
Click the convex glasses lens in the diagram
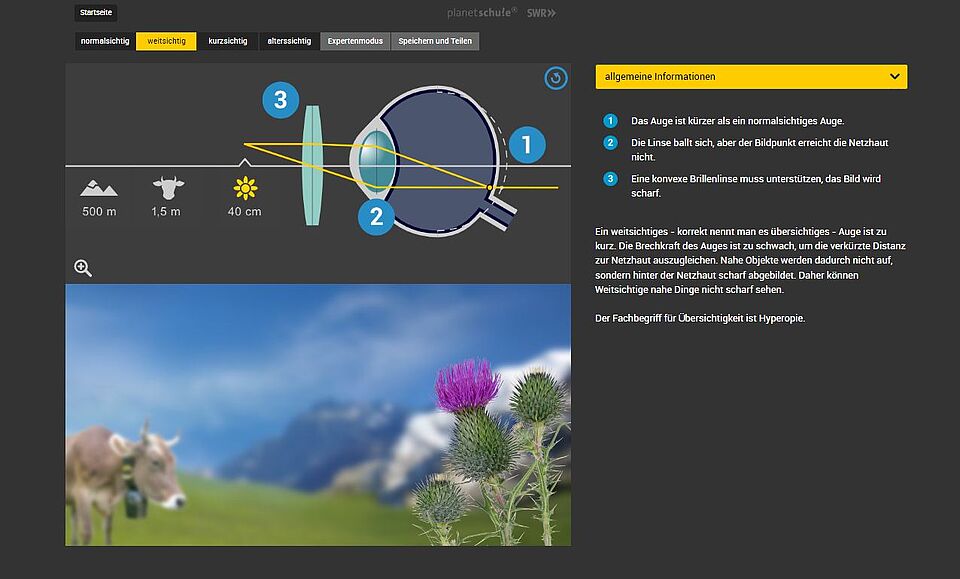pos(312,165)
